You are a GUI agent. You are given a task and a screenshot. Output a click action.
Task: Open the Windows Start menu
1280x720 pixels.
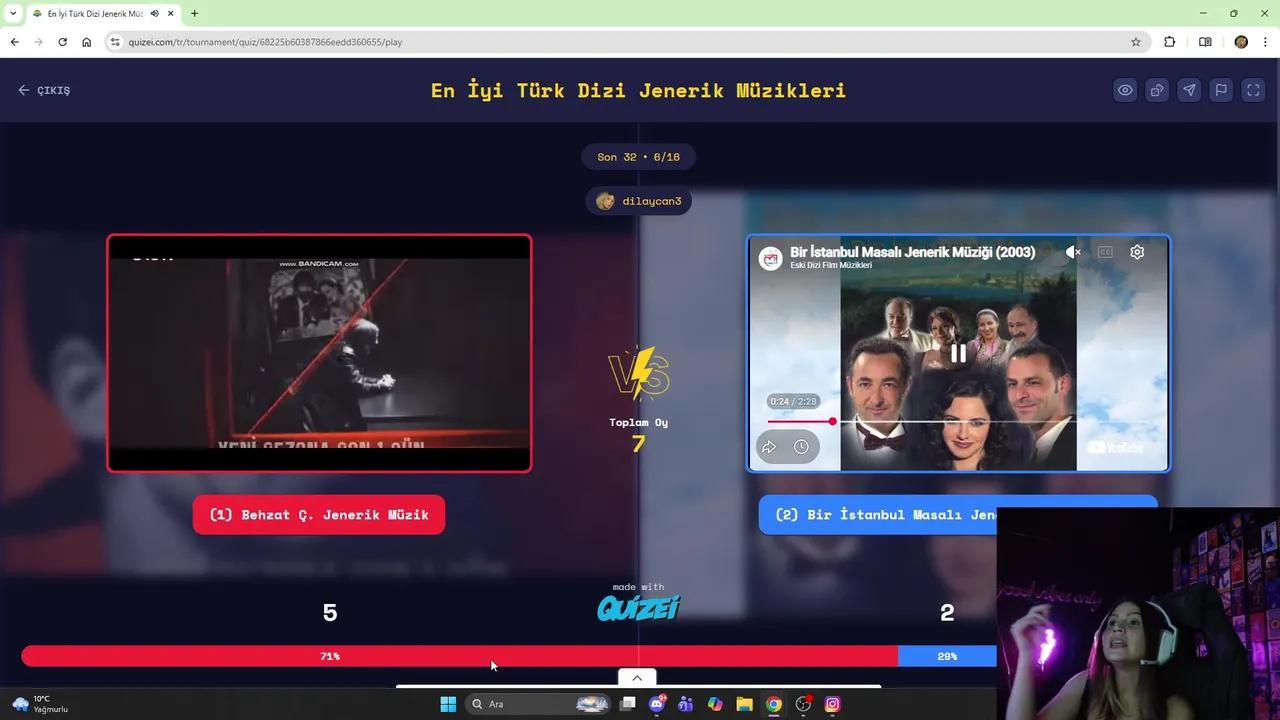pos(448,704)
